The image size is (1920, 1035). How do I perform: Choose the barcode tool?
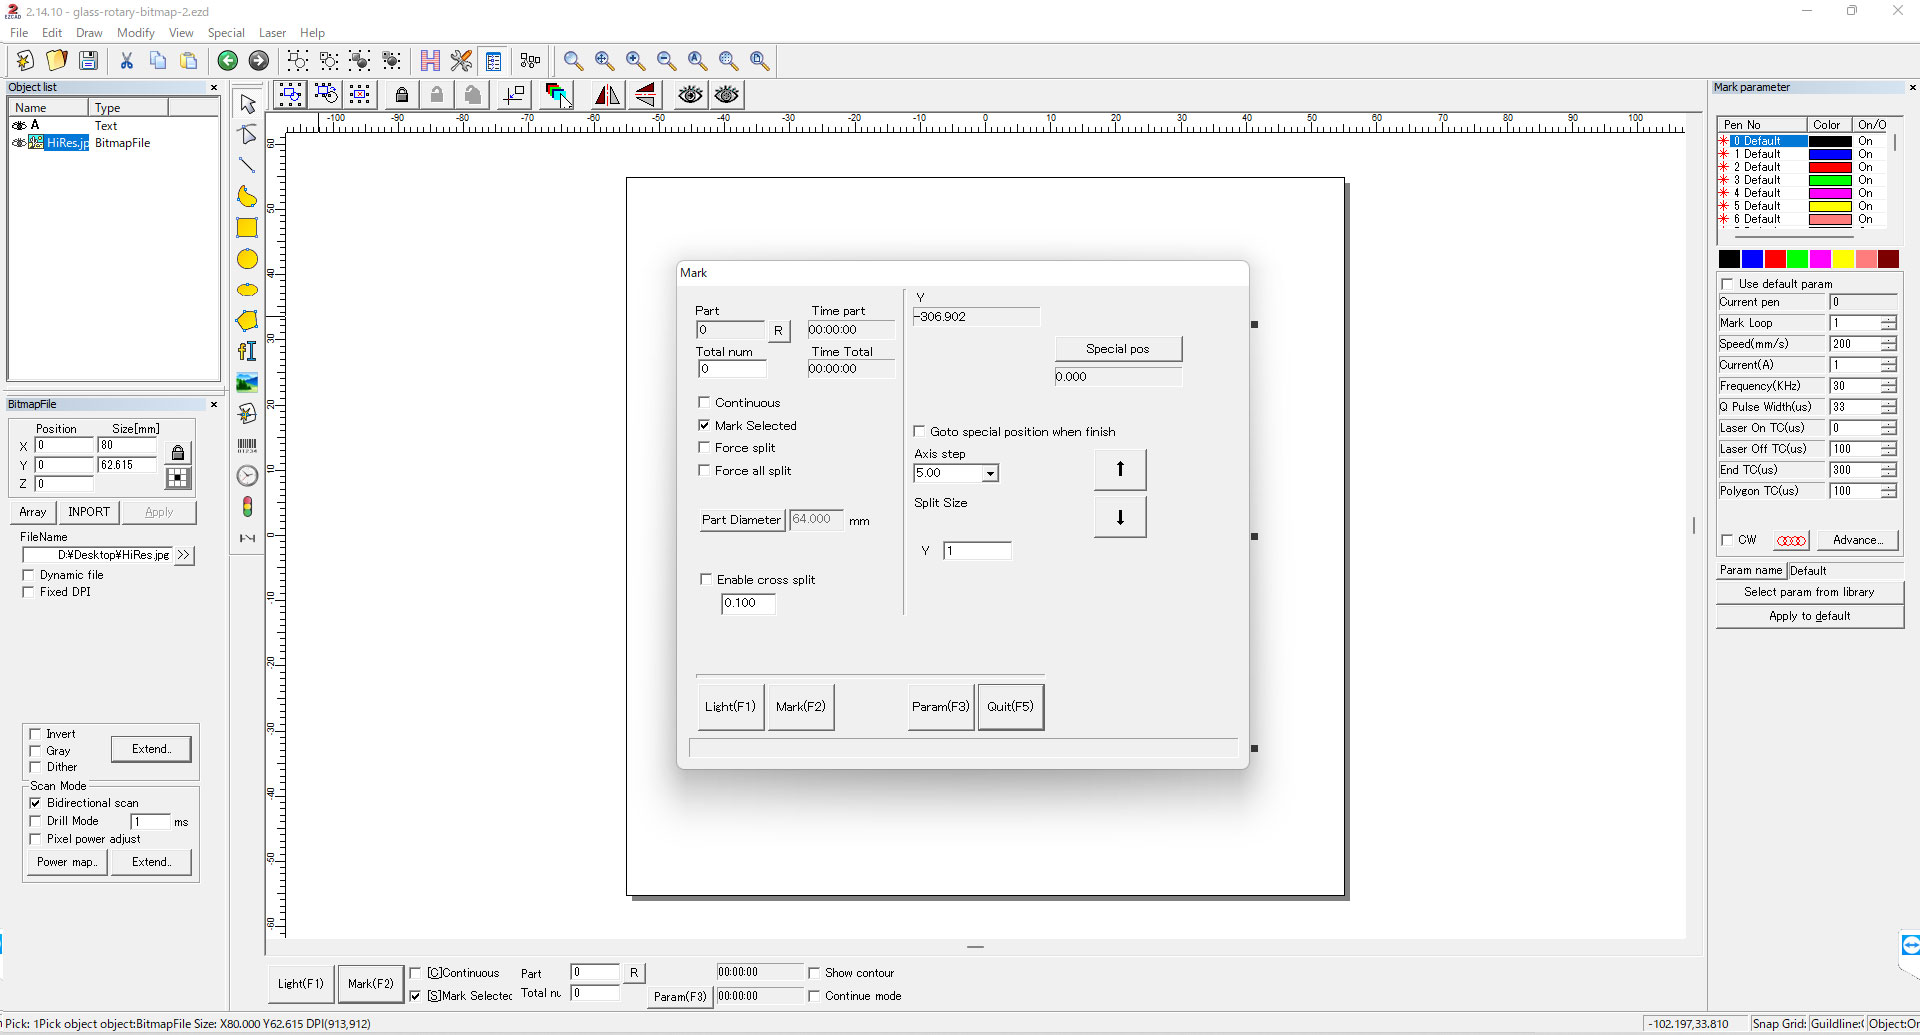247,445
